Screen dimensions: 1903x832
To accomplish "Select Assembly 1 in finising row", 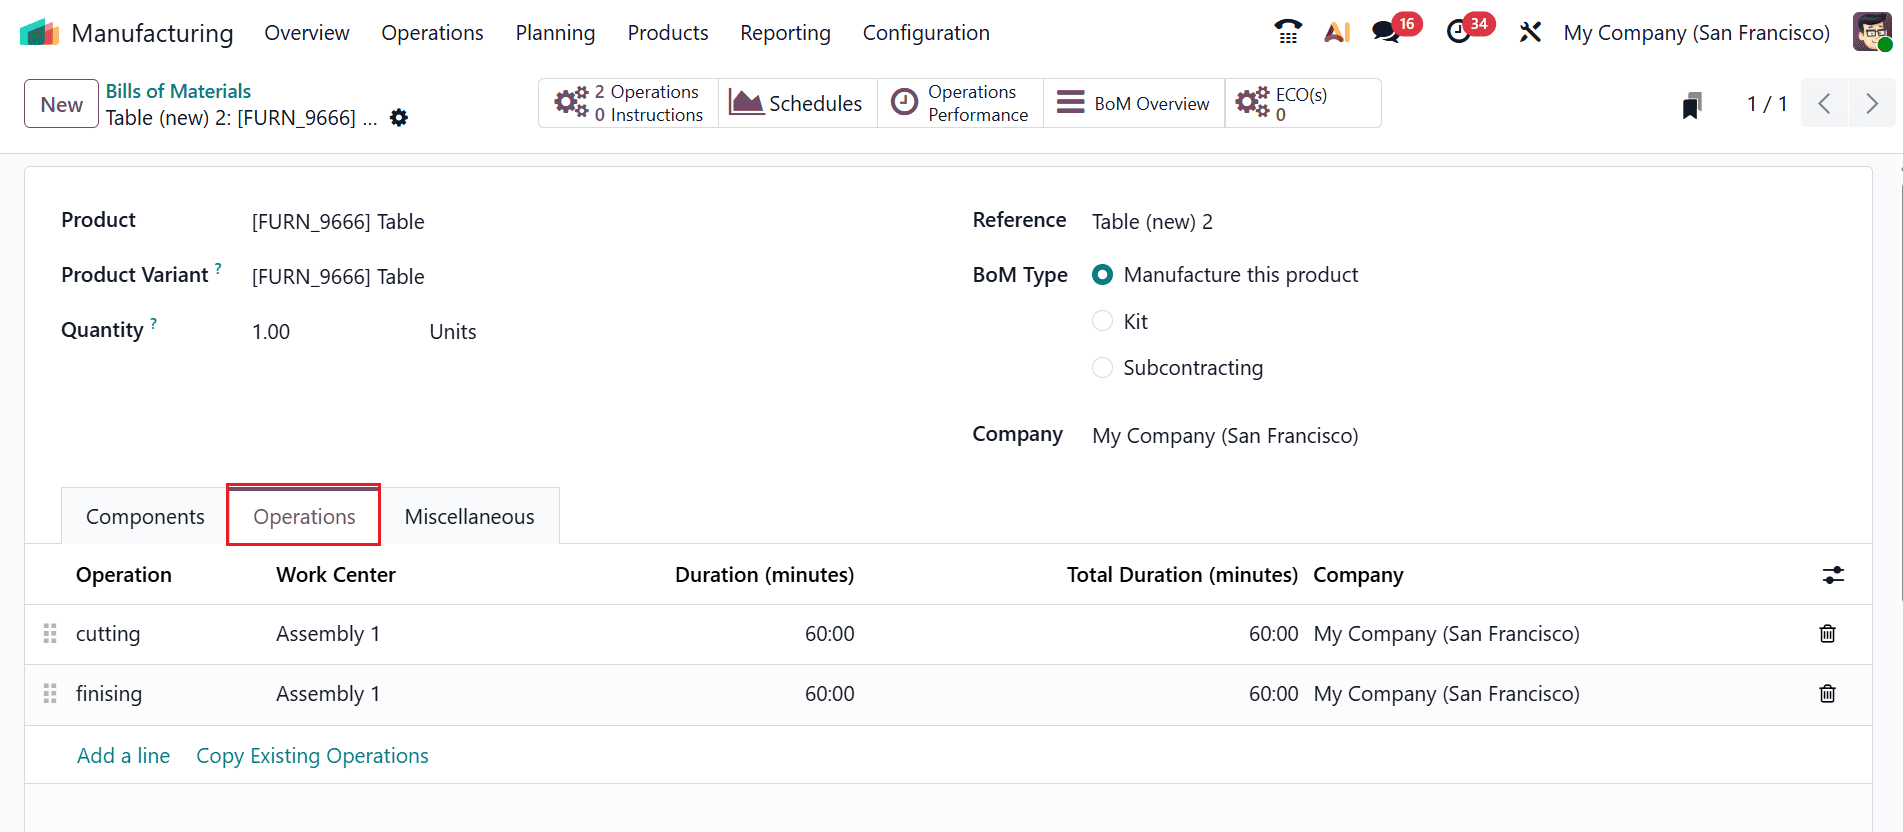I will [x=328, y=694].
